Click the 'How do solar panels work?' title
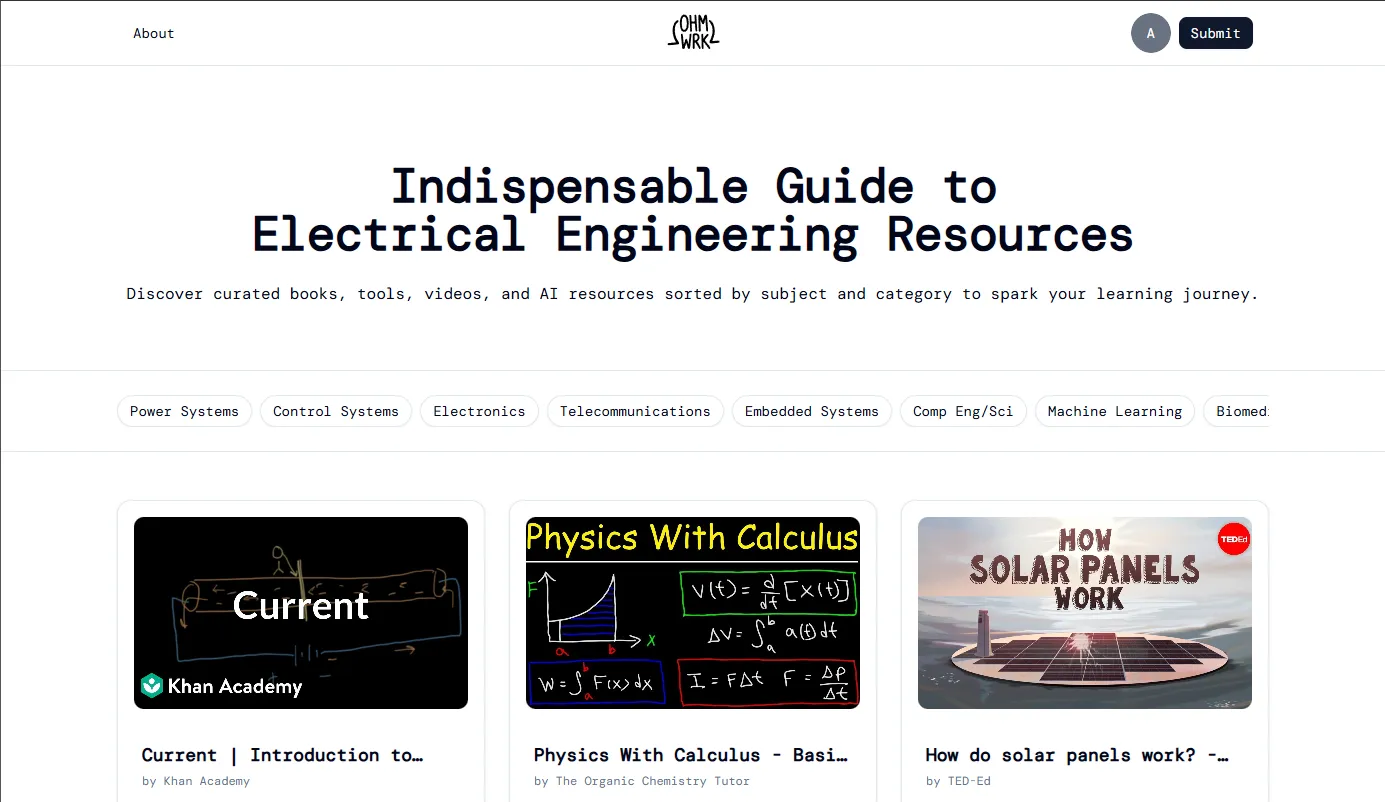This screenshot has width=1385, height=802. pyautogui.click(x=1076, y=755)
